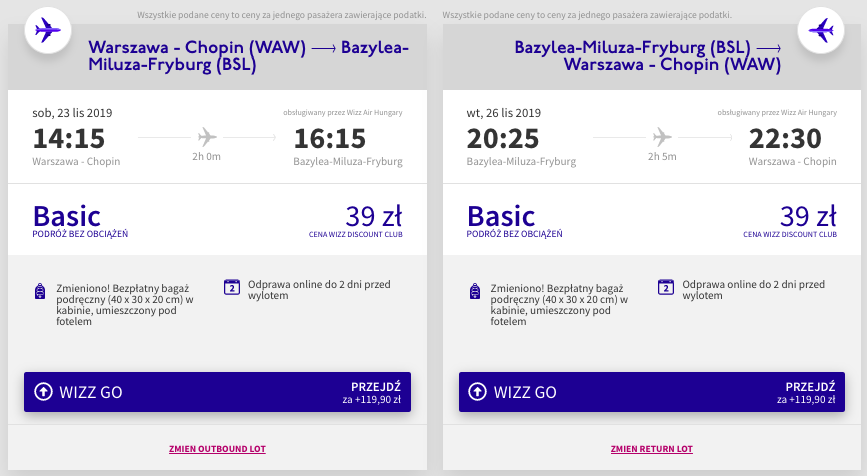Click the up-arrow icon on outbound WIZZ GO
This screenshot has width=867, height=476.
click(43, 391)
